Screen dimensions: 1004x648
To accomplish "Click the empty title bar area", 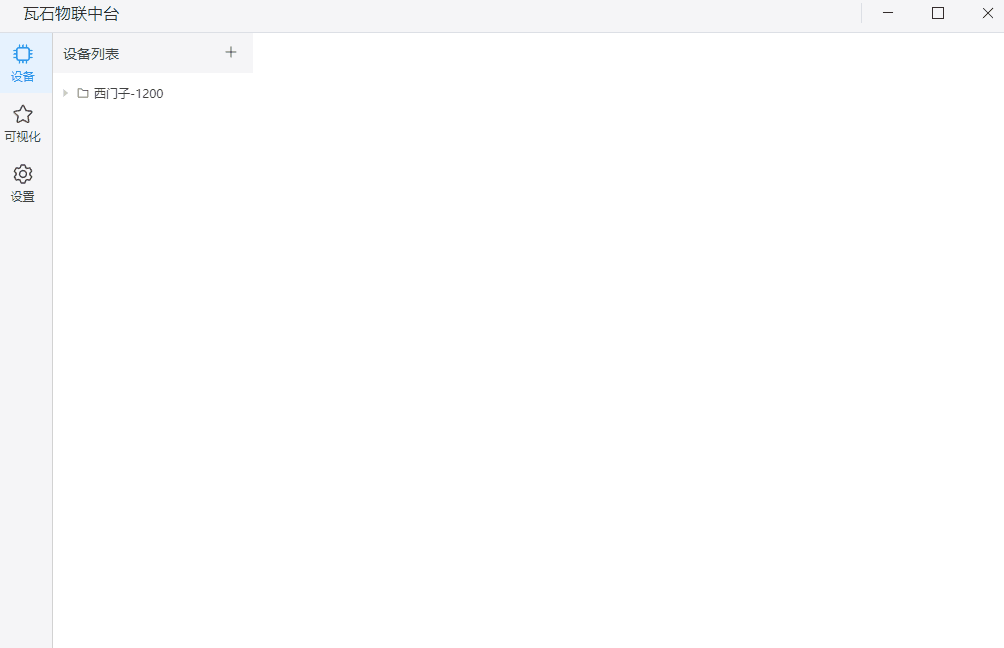I will (x=487, y=14).
